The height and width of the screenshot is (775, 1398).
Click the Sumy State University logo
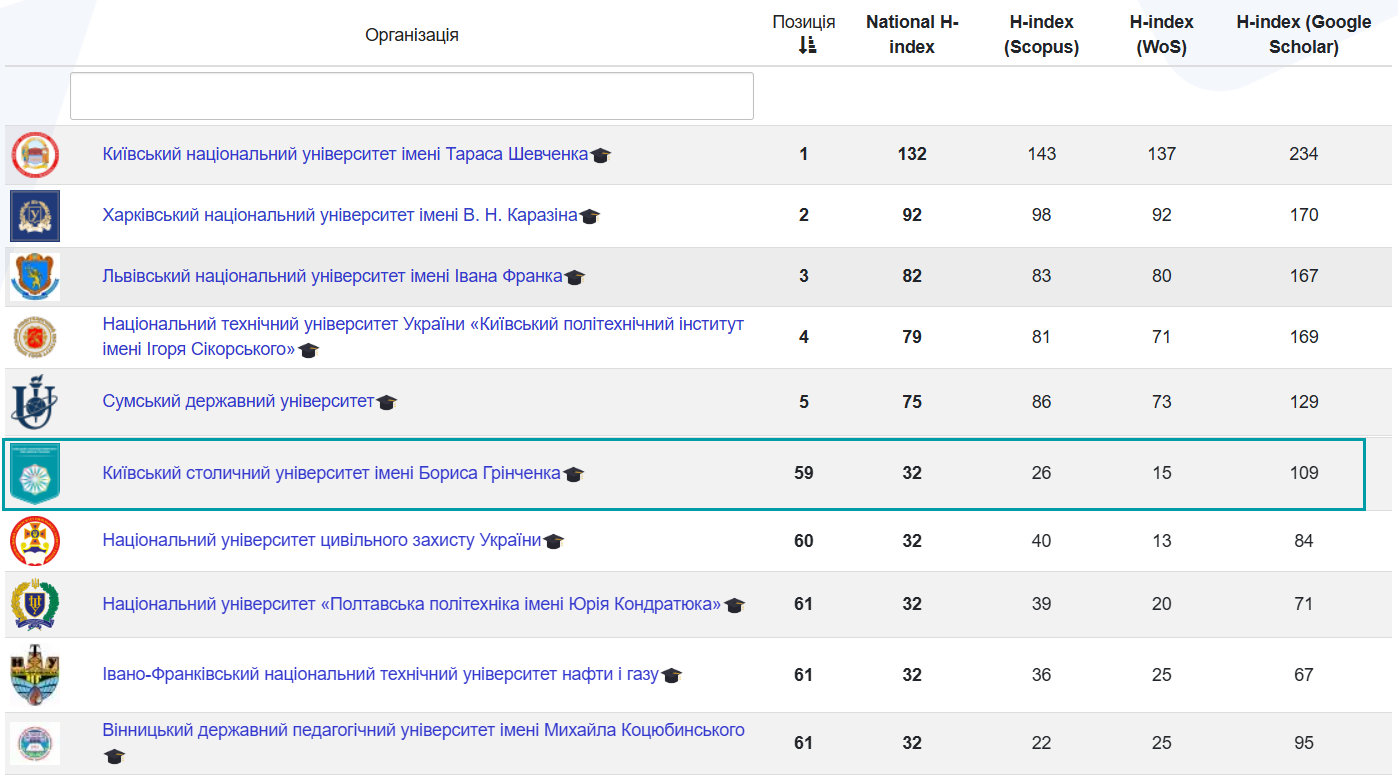click(x=35, y=402)
